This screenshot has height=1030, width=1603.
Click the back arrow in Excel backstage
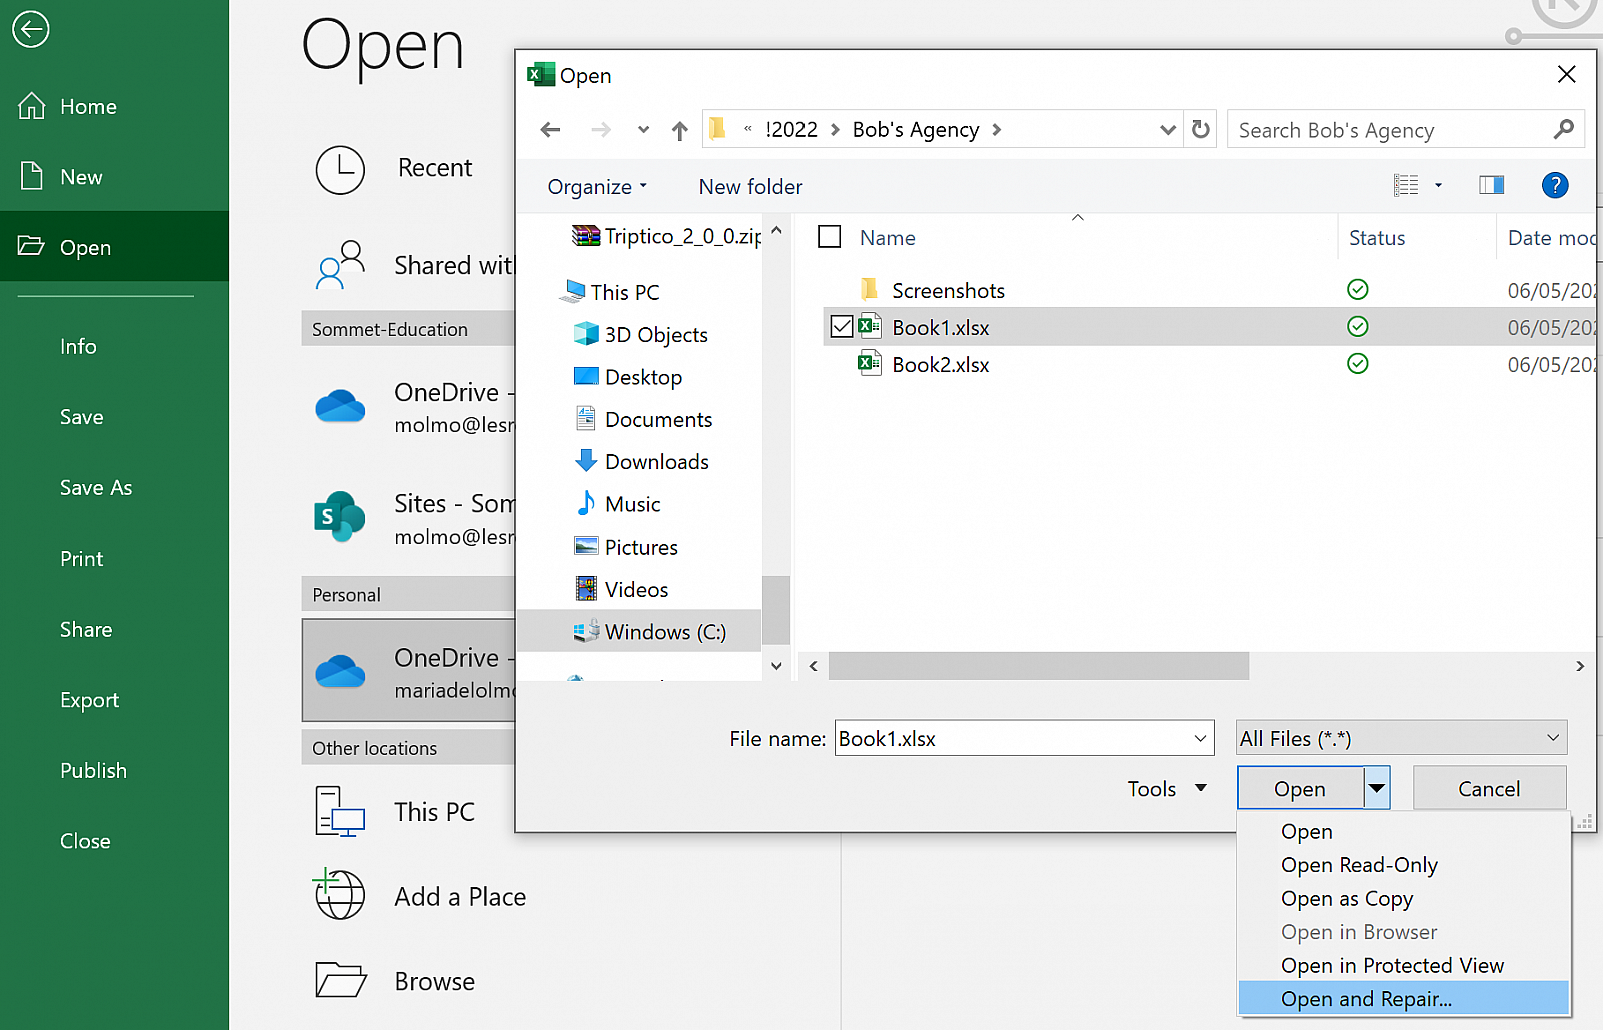click(31, 29)
